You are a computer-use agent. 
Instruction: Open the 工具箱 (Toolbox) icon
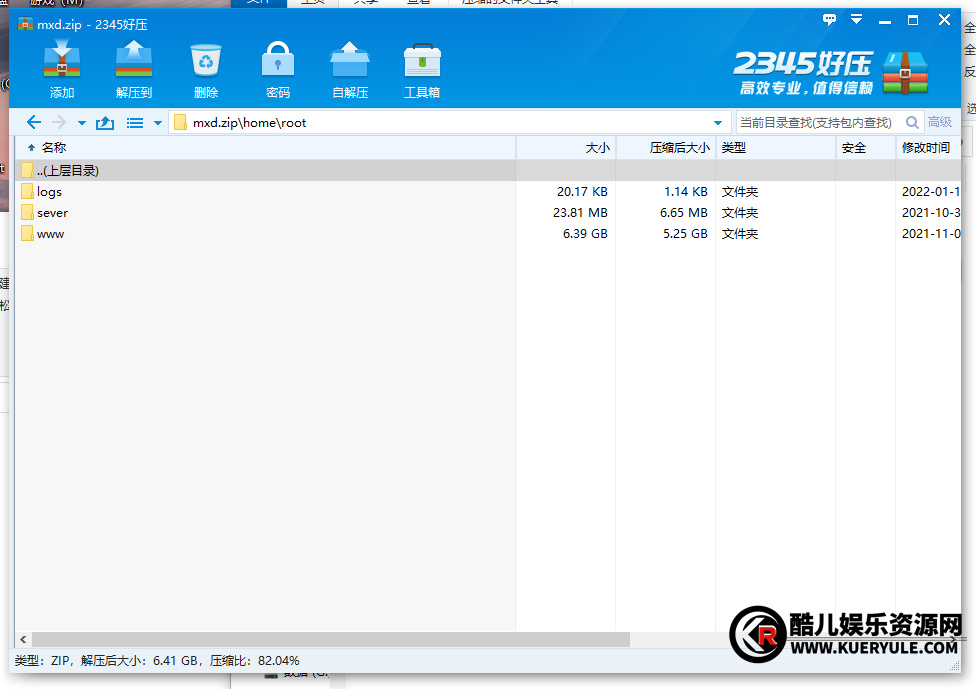coord(422,63)
